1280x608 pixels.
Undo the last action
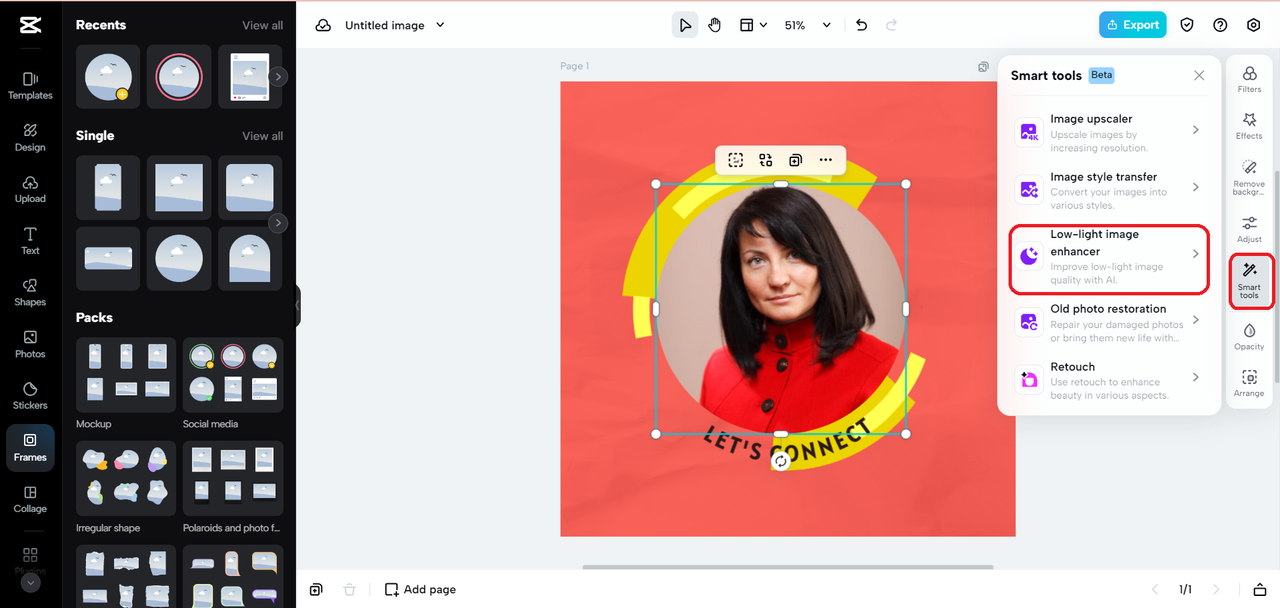[862, 25]
